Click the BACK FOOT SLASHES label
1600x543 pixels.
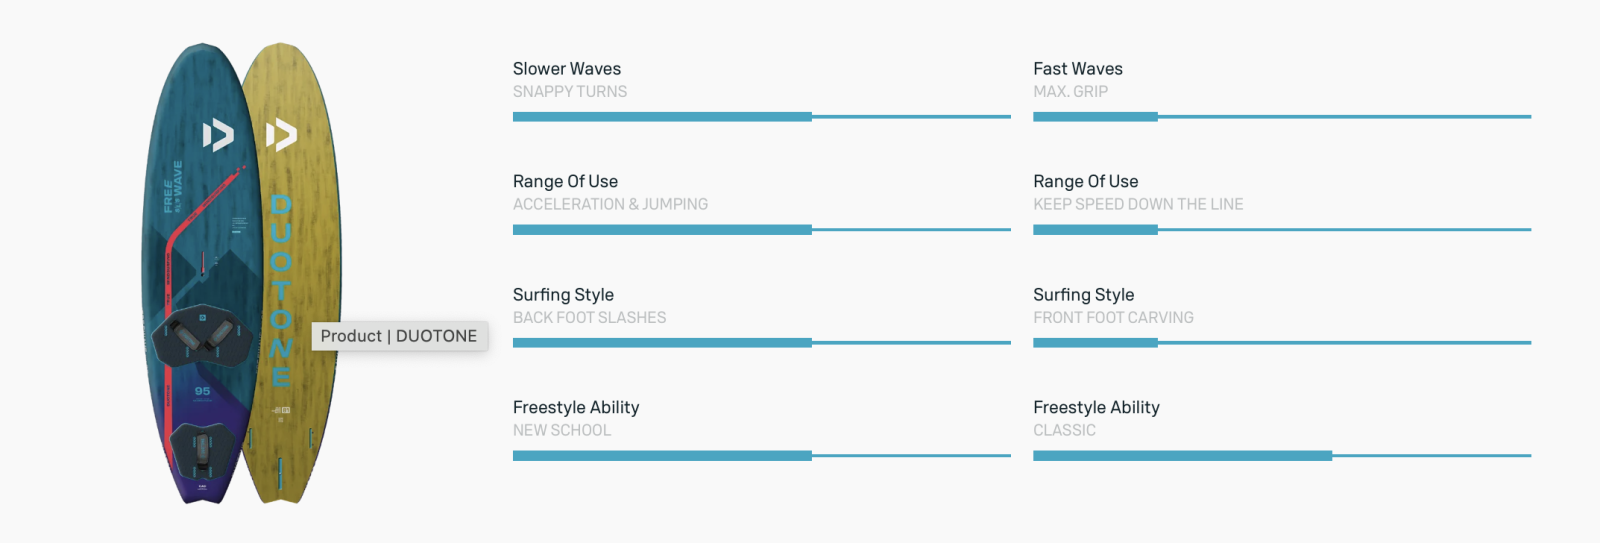point(589,318)
